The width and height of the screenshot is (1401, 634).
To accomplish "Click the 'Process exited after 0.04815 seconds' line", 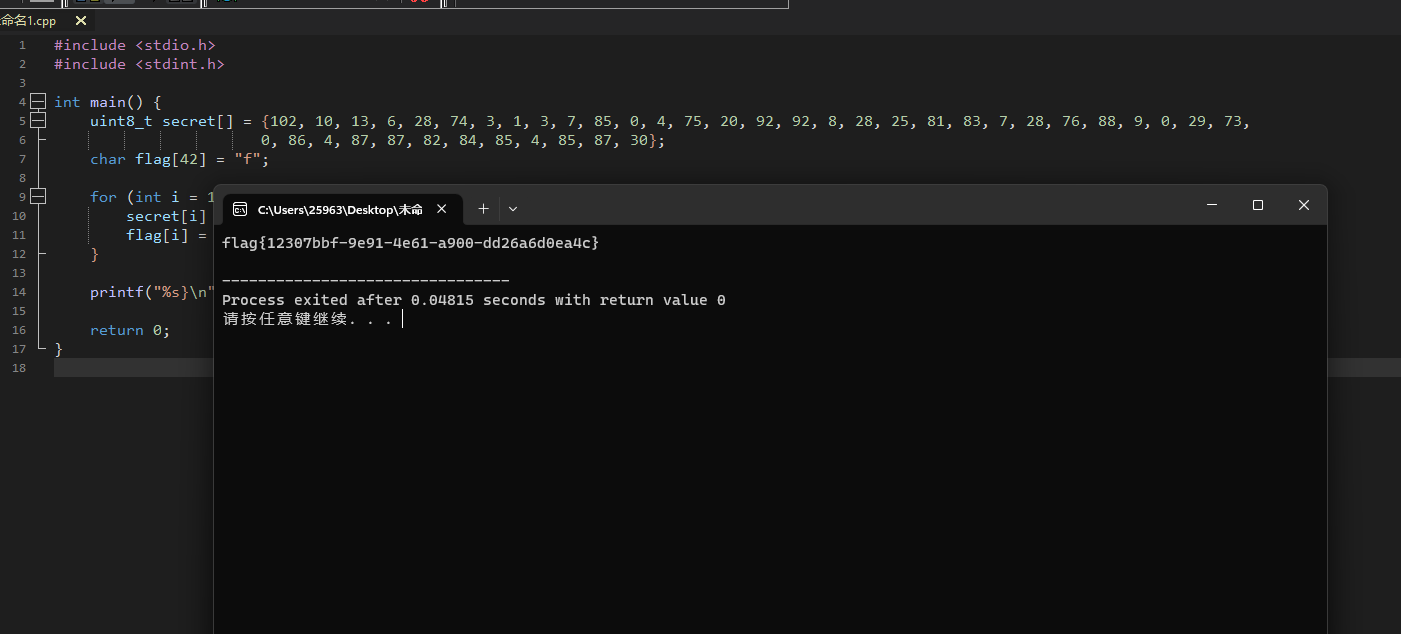I will (x=473, y=300).
